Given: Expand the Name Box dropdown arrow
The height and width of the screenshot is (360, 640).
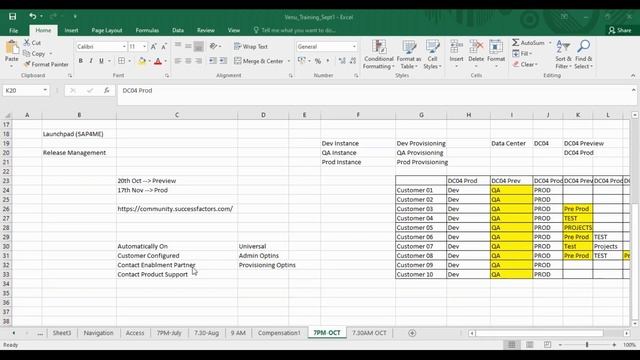Looking at the screenshot, I should (45, 90).
